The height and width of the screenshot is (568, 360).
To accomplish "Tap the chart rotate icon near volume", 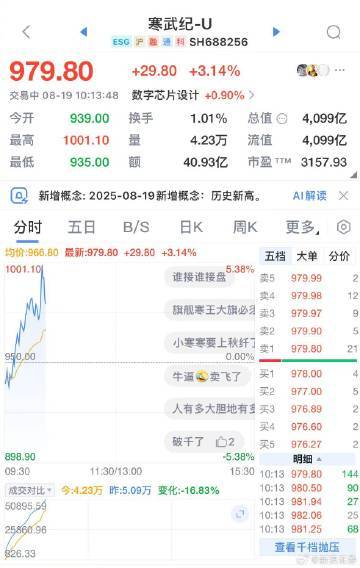I will coord(240,513).
